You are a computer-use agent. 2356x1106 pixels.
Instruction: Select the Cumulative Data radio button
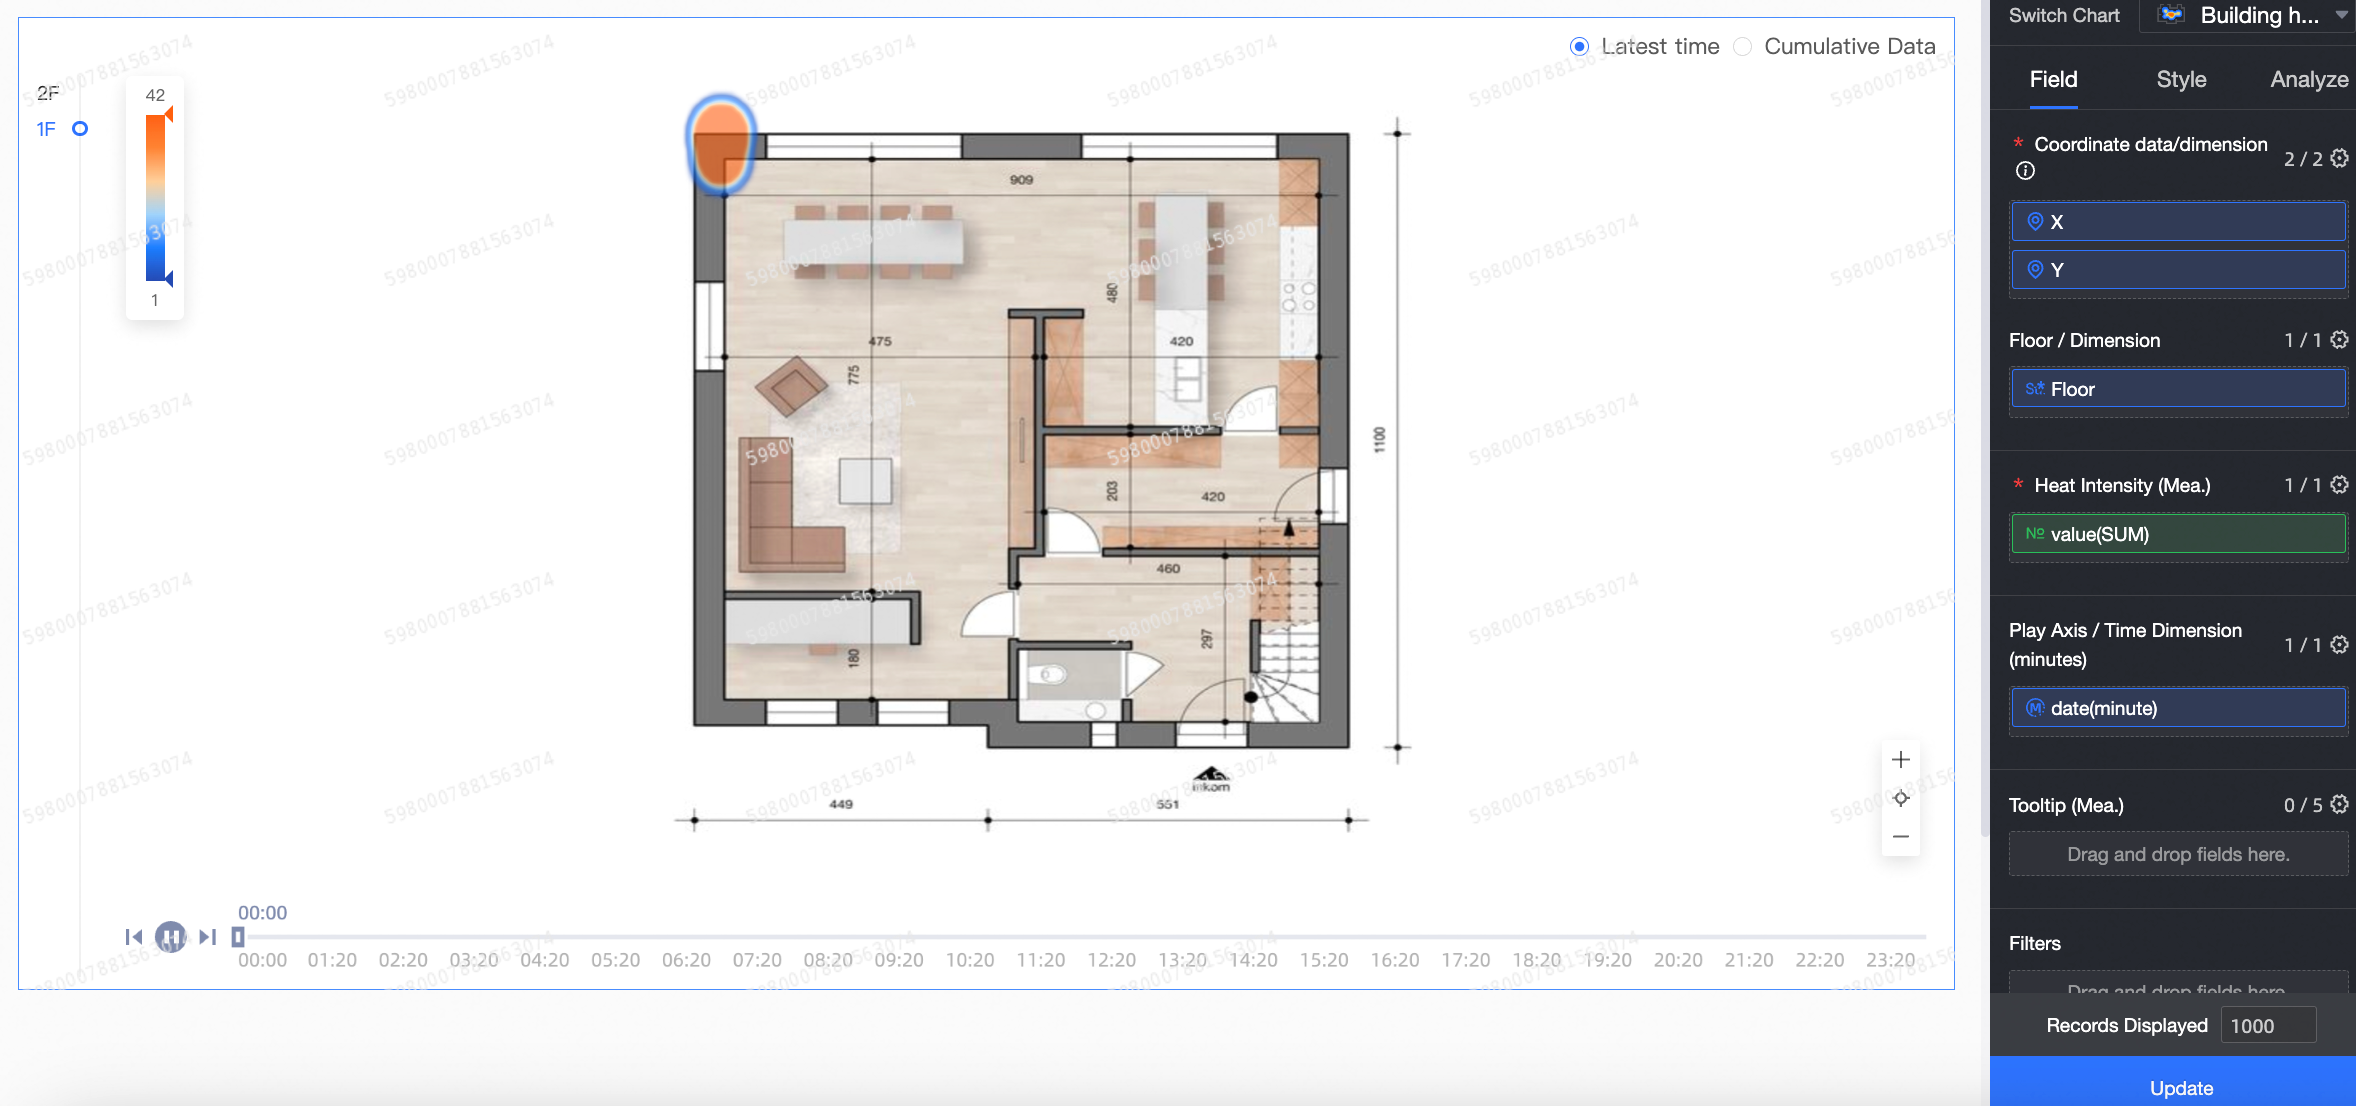[1743, 47]
